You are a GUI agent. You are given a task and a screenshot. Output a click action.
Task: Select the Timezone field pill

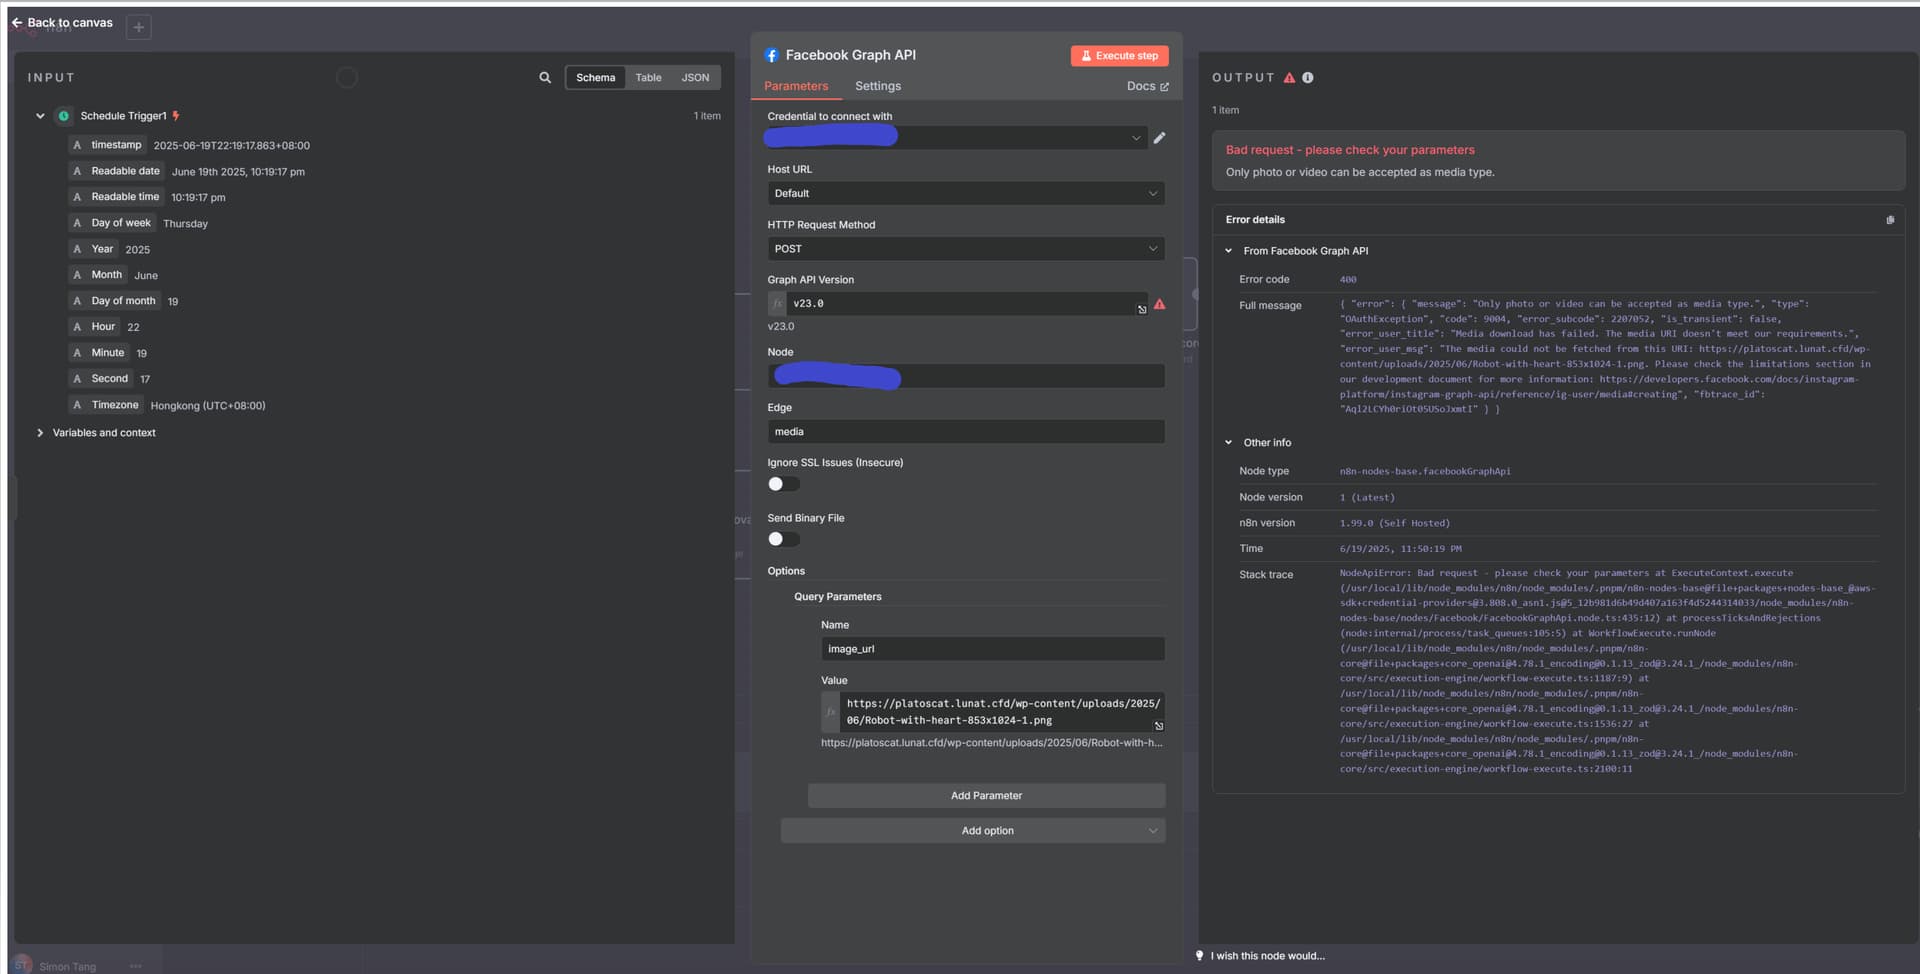click(x=105, y=405)
